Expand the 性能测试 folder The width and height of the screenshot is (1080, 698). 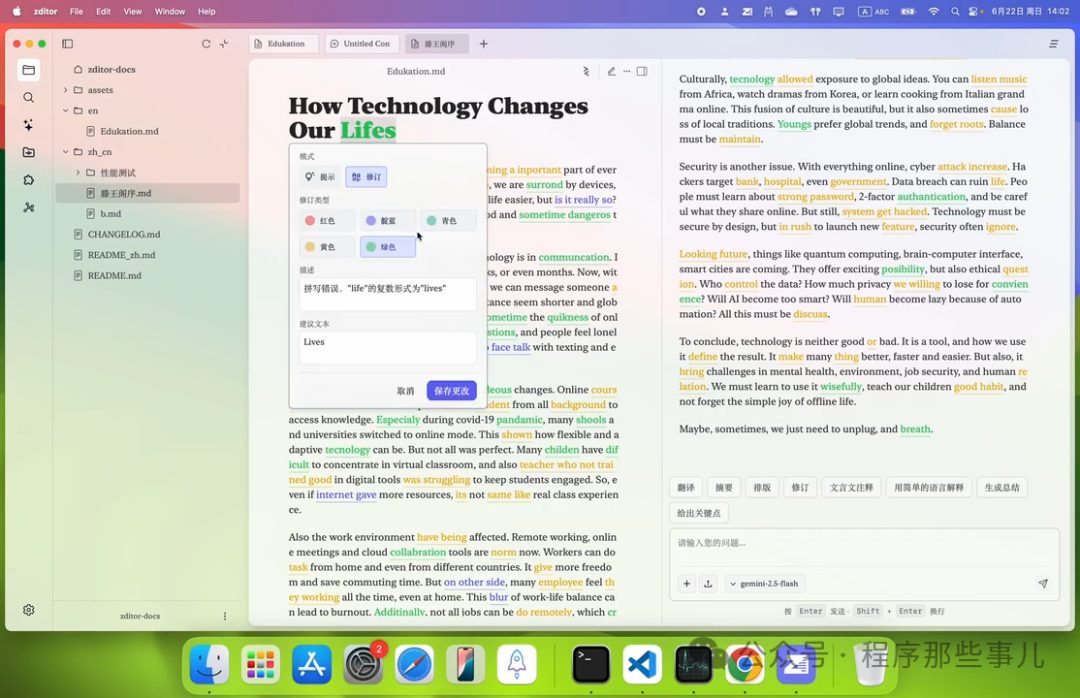[x=78, y=173]
